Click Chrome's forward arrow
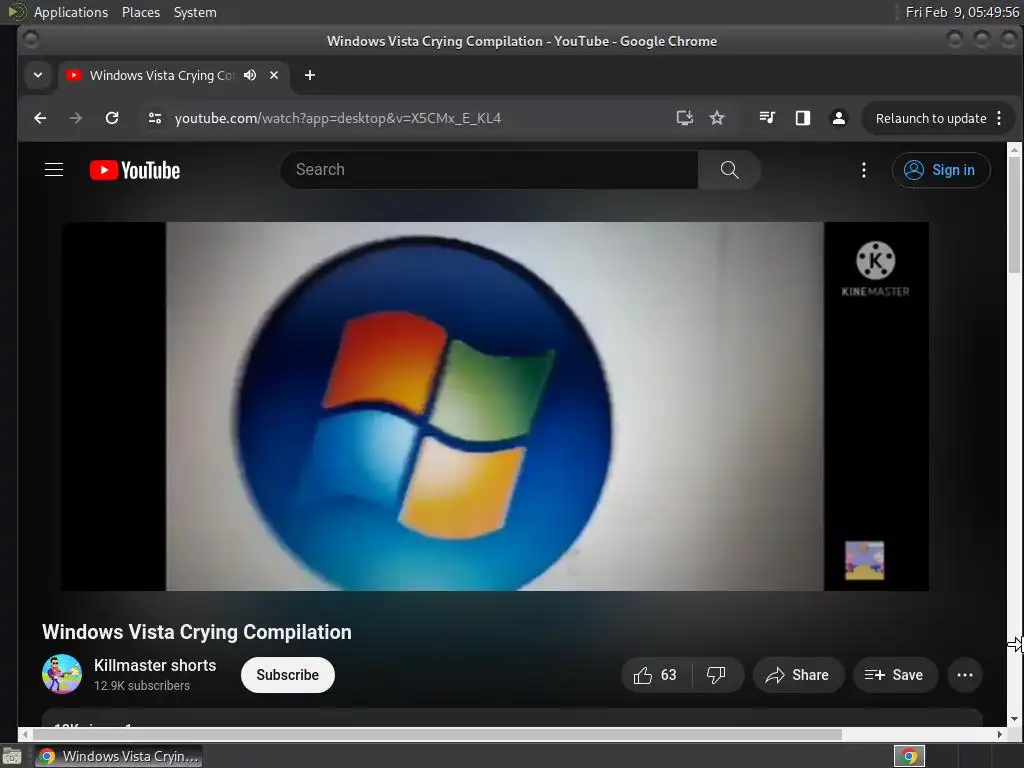The image size is (1024, 768). [76, 118]
